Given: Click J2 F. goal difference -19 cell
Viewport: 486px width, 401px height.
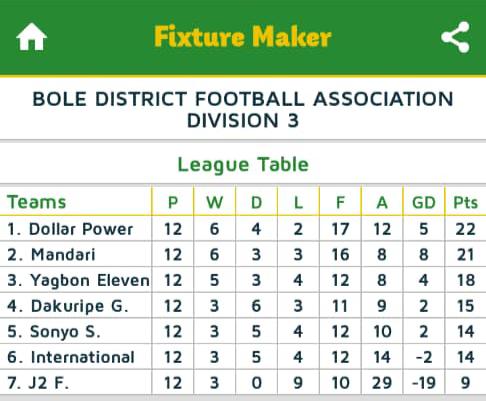Looking at the screenshot, I should 424,383.
